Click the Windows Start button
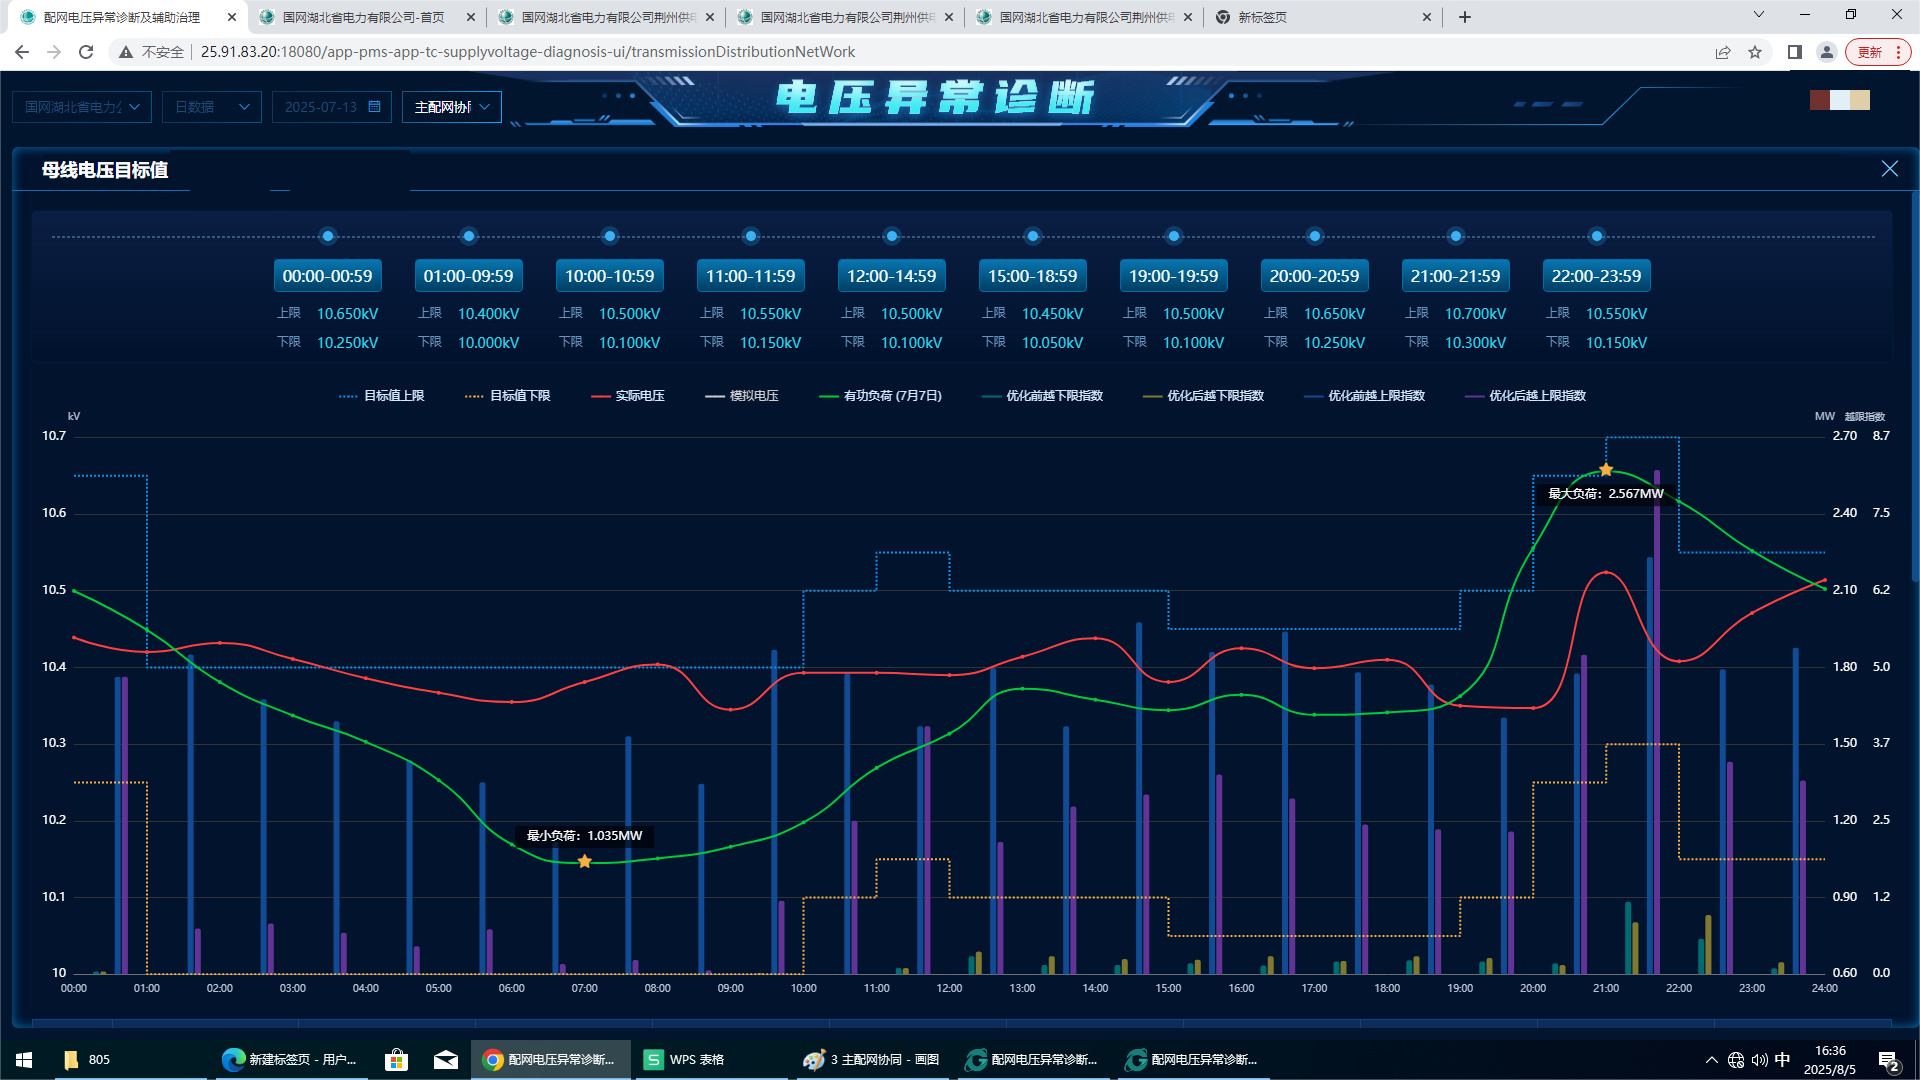Image resolution: width=1920 pixels, height=1080 pixels. pyautogui.click(x=24, y=1059)
